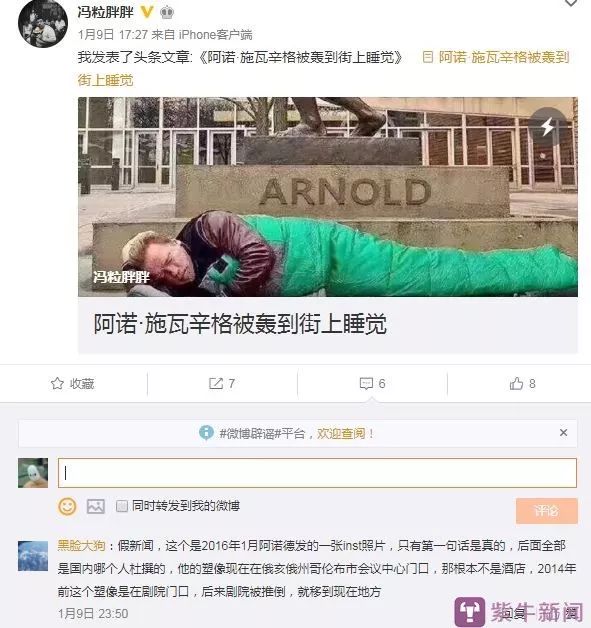Screen dimensions: 591x628
Task: Open comments via speech bubble icon
Action: click(x=366, y=384)
